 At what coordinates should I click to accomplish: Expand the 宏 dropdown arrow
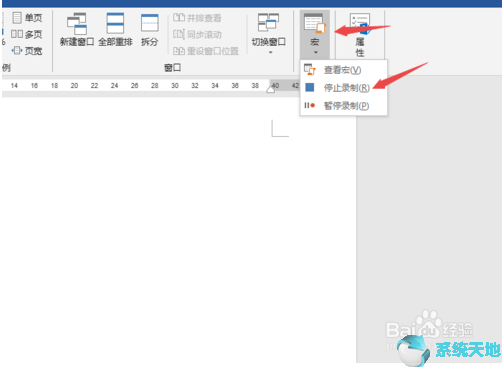point(315,52)
